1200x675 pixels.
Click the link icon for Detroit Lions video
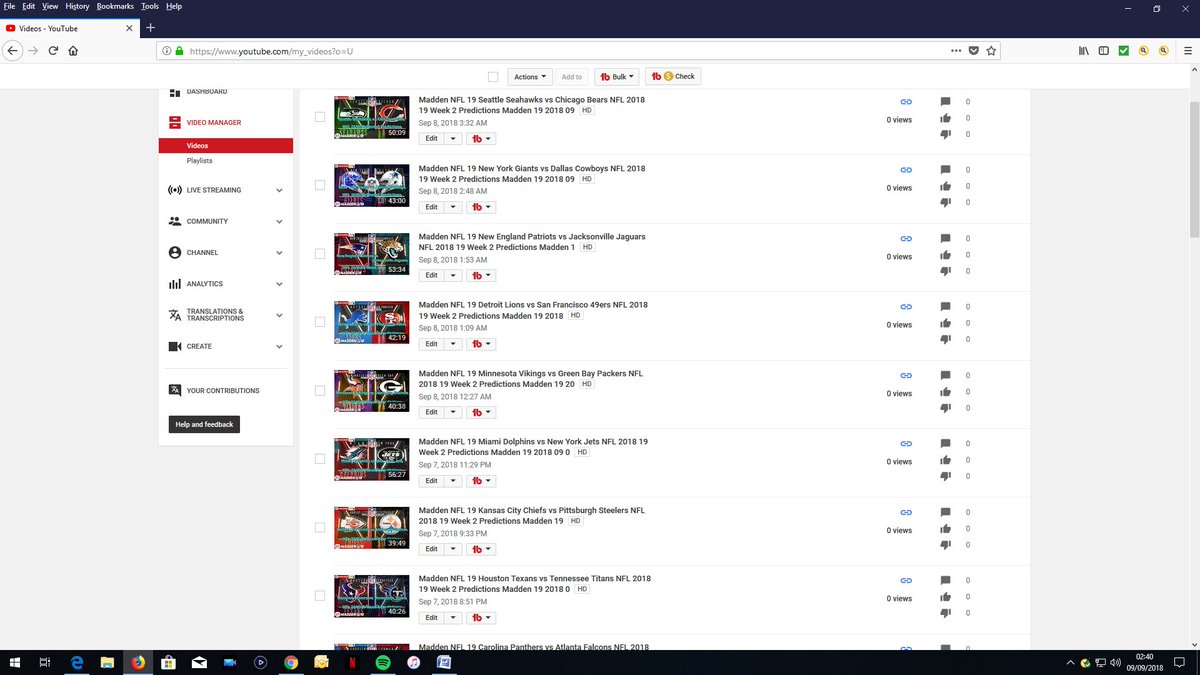point(906,307)
